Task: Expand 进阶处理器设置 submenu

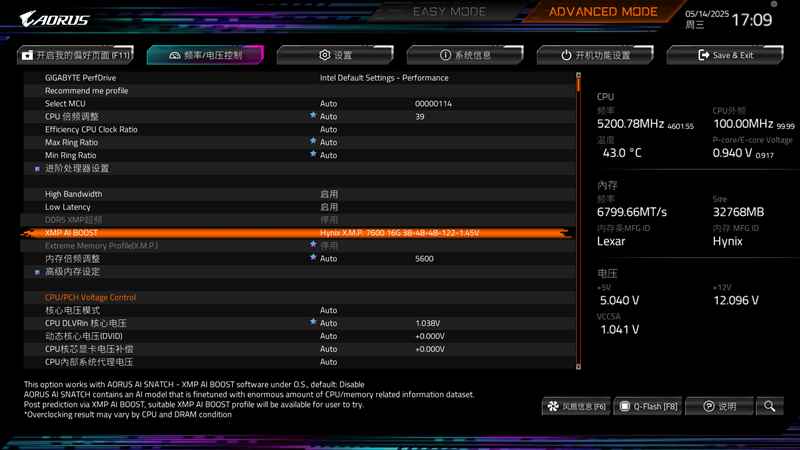Action: [x=77, y=168]
